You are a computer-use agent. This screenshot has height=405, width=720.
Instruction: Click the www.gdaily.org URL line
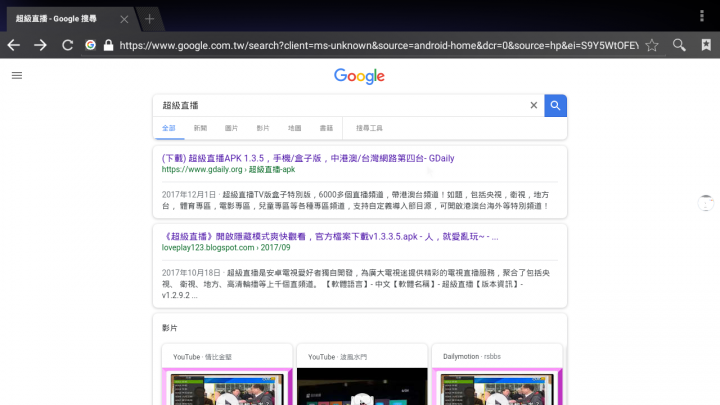pyautogui.click(x=228, y=169)
